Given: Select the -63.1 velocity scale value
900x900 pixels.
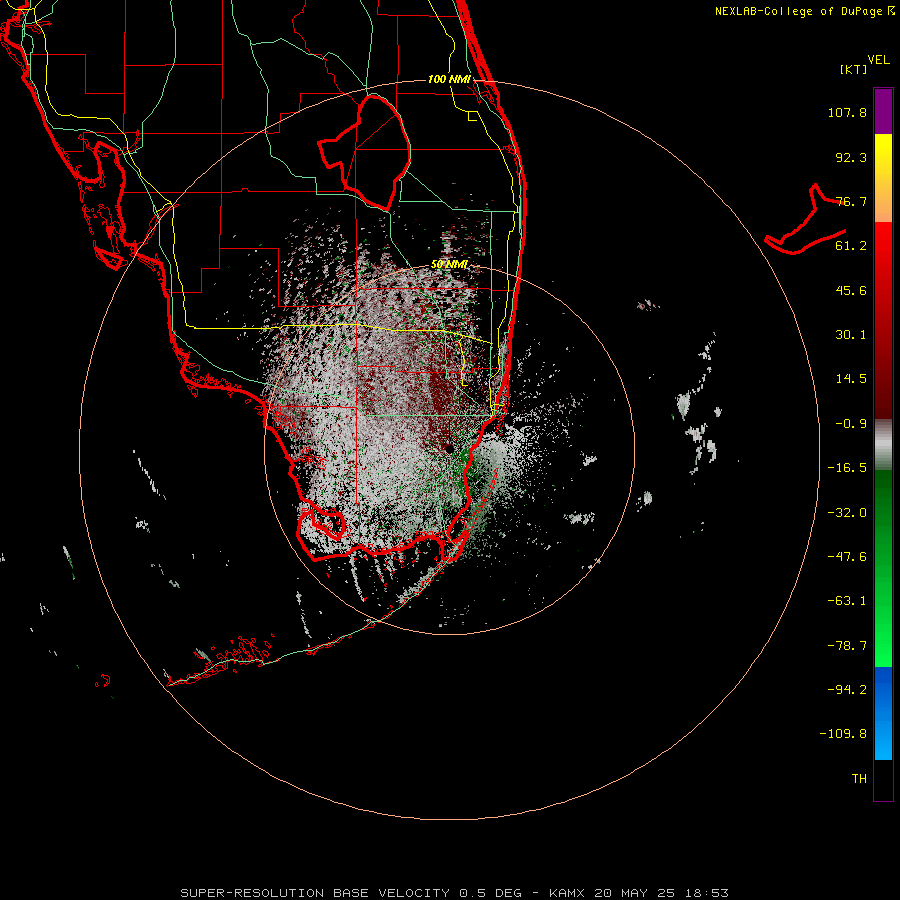Looking at the screenshot, I should (x=847, y=601).
